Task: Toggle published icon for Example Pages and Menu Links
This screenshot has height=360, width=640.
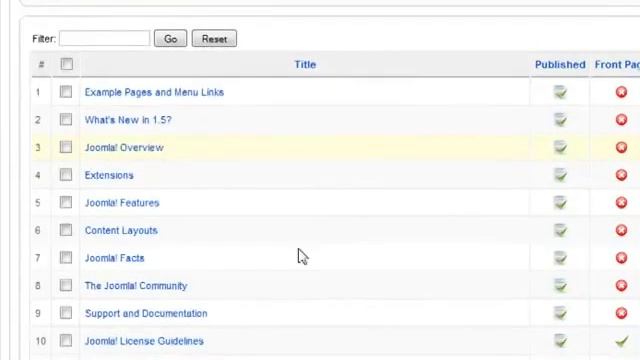Action: [560, 92]
